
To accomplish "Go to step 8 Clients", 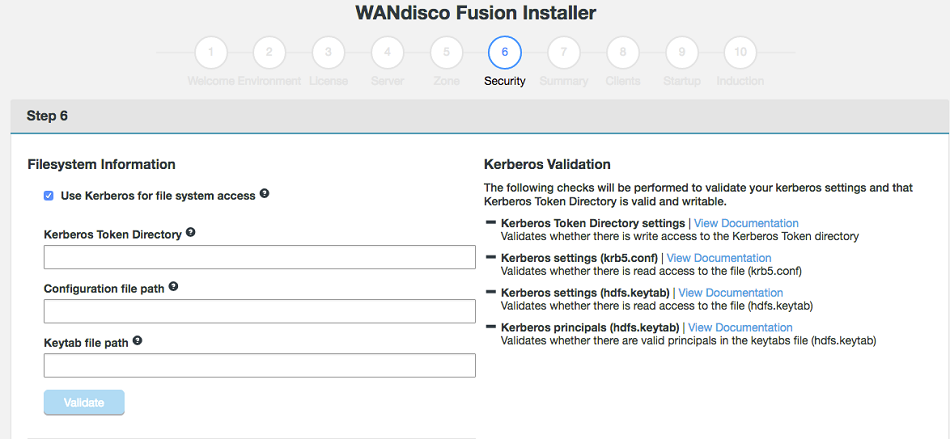I will 623,53.
